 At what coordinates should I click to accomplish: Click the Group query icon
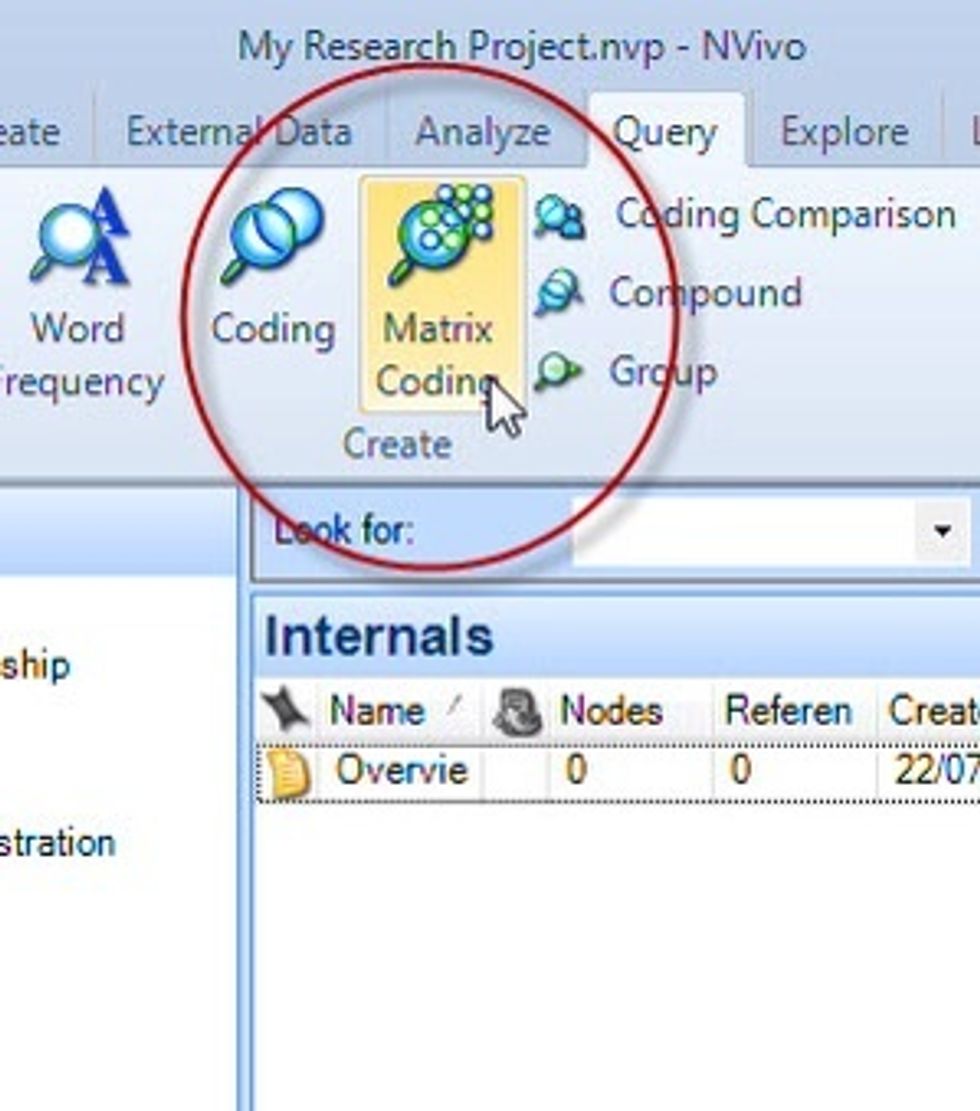[x=558, y=371]
